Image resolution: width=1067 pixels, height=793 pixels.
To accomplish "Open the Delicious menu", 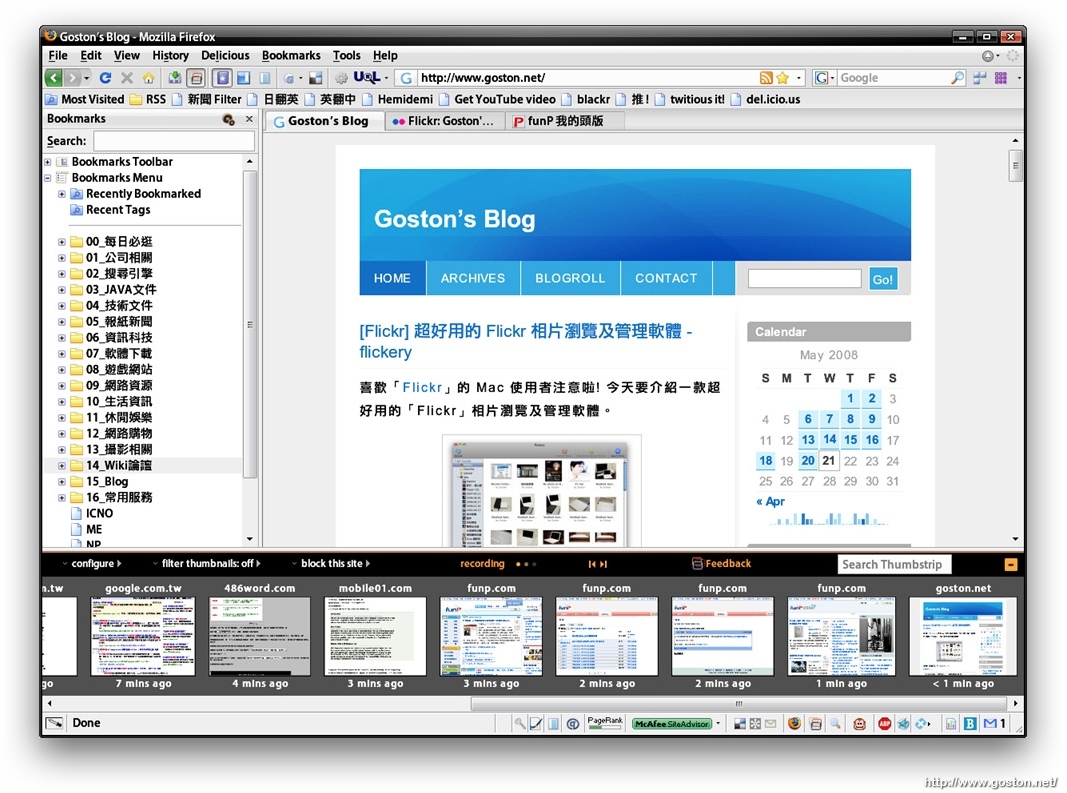I will (225, 55).
